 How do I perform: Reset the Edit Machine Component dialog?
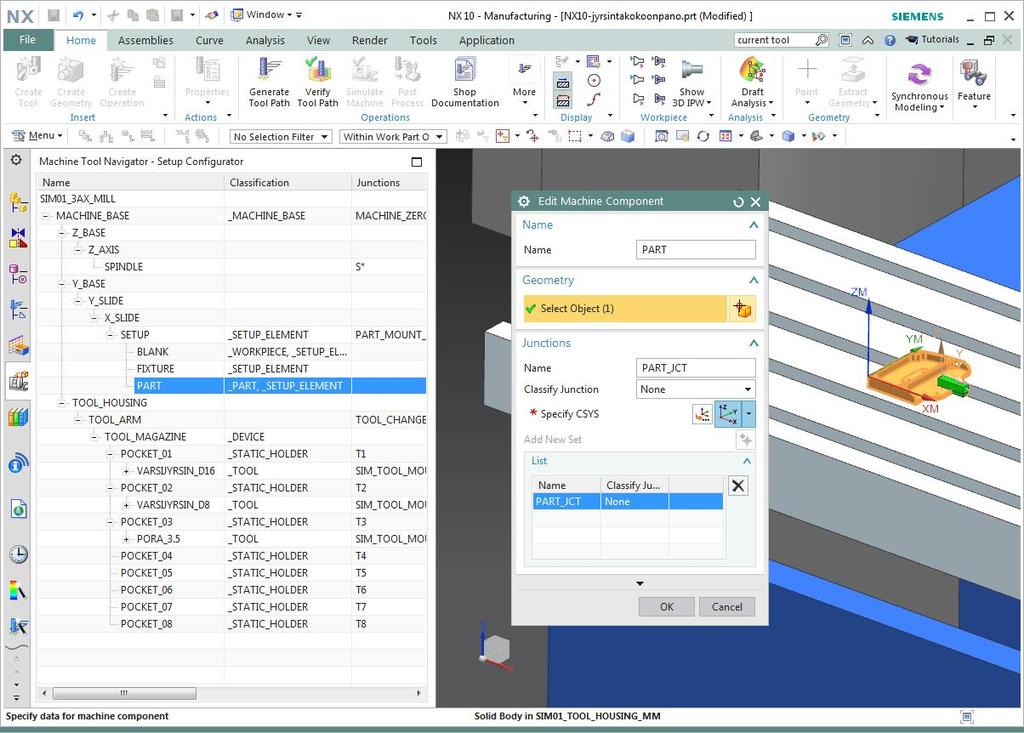(738, 202)
